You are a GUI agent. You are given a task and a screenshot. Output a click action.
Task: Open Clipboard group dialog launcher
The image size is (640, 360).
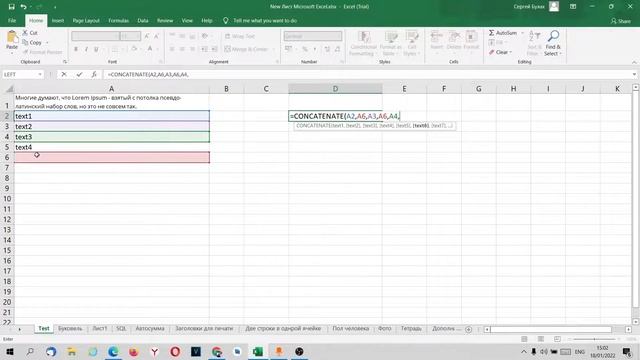pyautogui.click(x=65, y=62)
